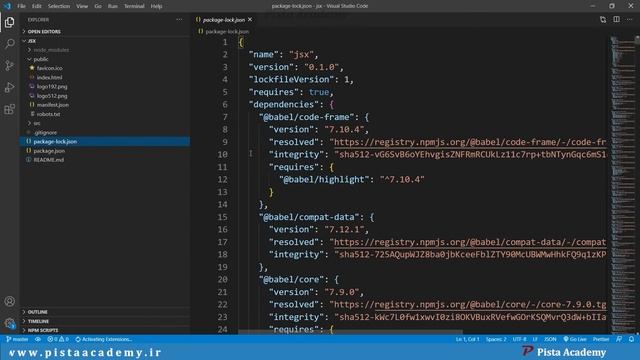Expand the src folder
Image resolution: width=640 pixels, height=360 pixels.
point(37,123)
